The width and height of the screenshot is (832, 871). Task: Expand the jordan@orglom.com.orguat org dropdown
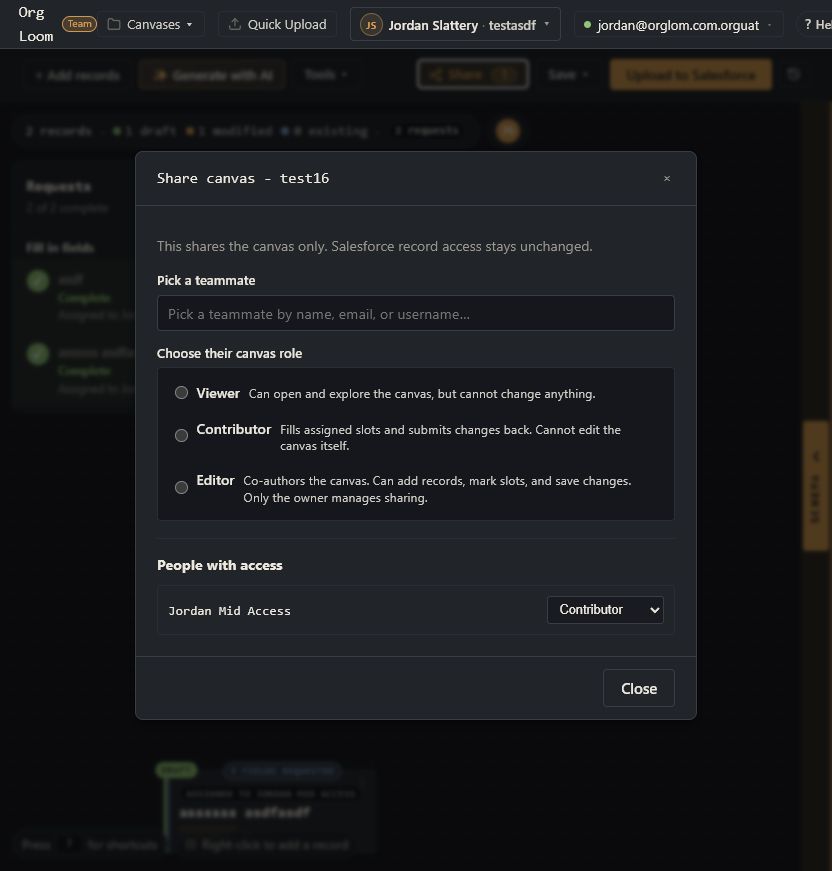[x=769, y=25]
